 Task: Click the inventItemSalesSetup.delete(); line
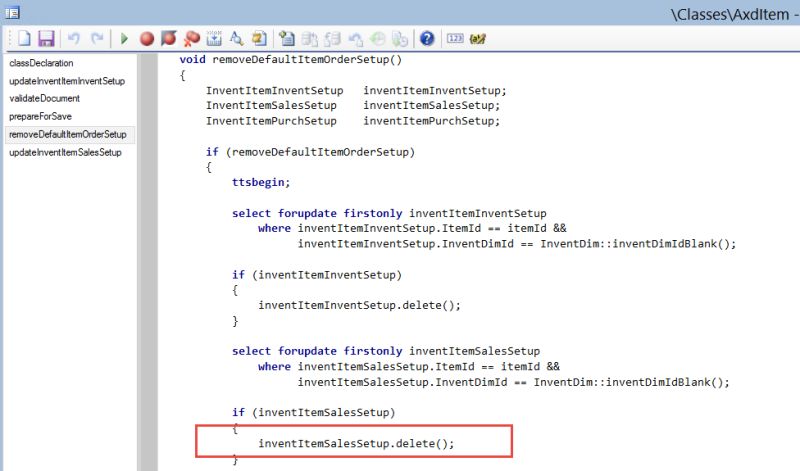coord(356,443)
